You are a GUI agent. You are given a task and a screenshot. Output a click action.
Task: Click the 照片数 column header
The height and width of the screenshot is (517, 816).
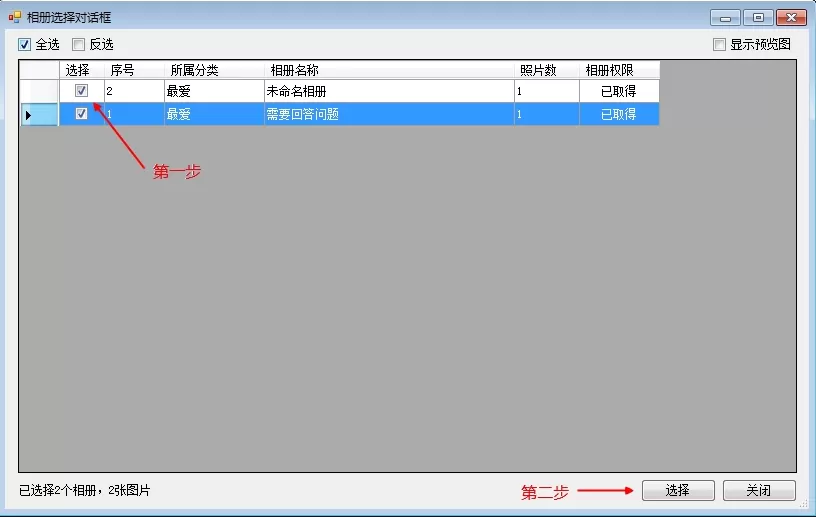(x=546, y=70)
